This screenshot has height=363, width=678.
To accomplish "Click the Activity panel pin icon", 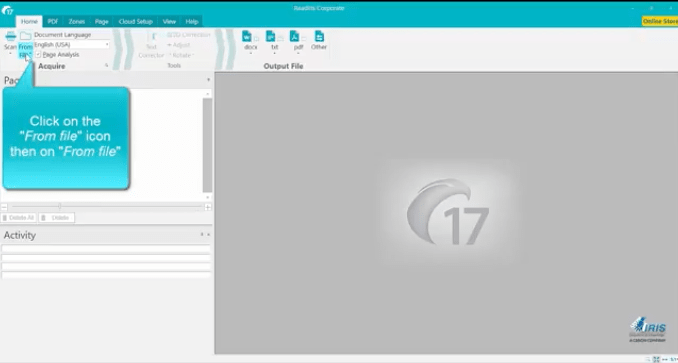I will (x=201, y=234).
